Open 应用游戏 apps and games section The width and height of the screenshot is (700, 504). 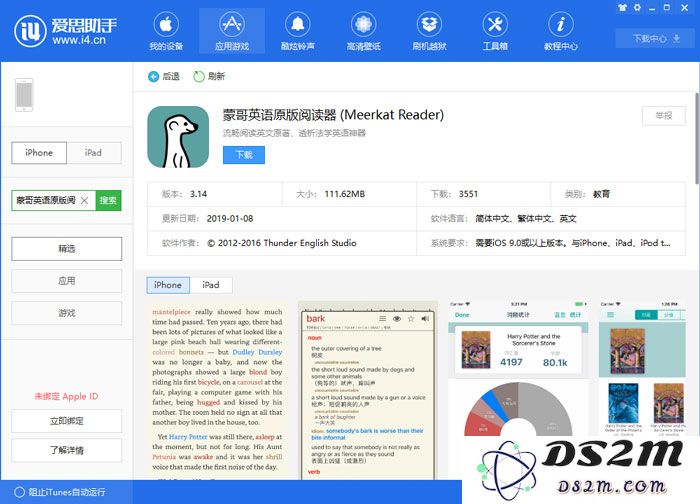point(232,31)
